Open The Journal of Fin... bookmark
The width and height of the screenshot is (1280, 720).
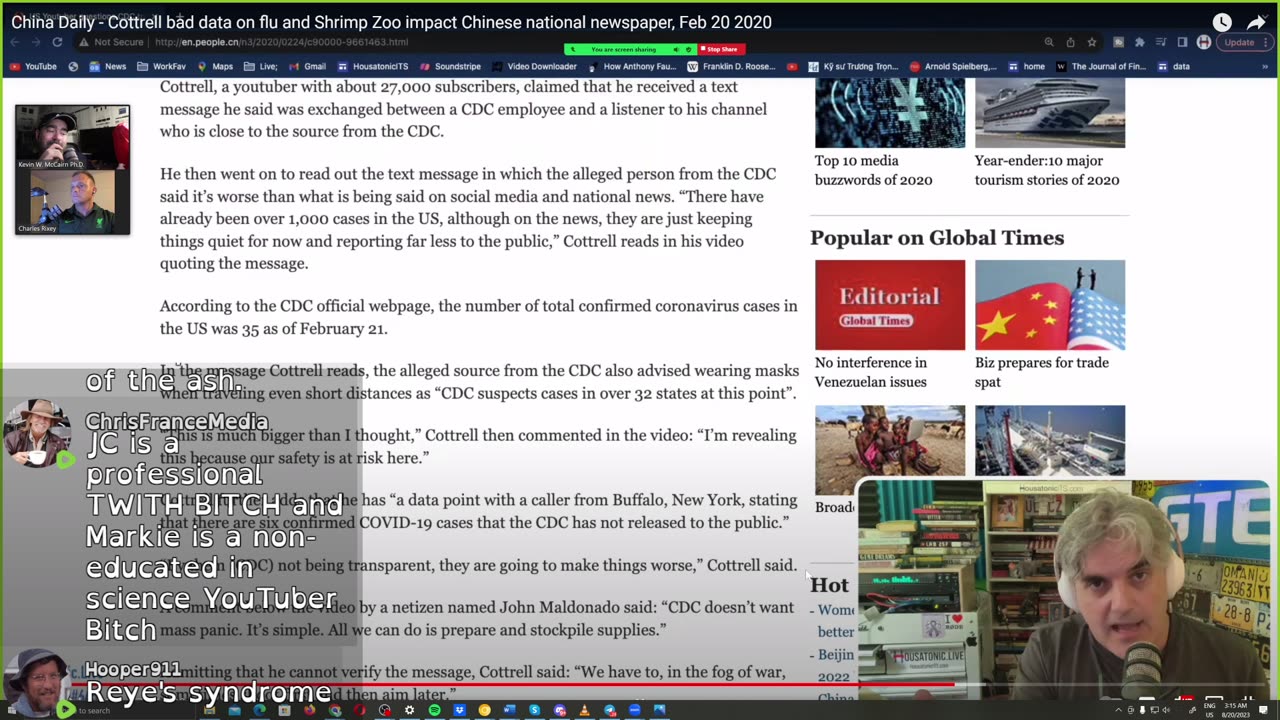point(1100,67)
